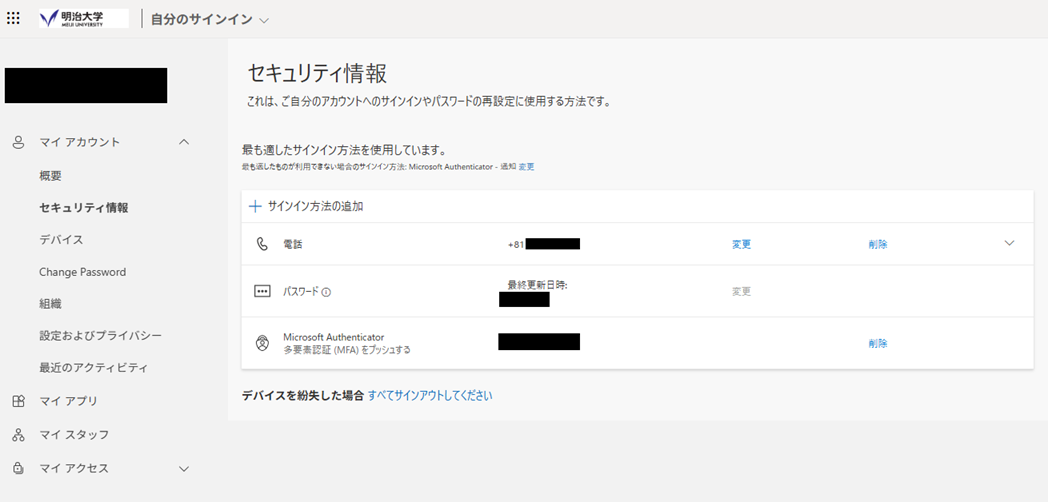Open the 自分のサインイン header dropdown

point(264,20)
